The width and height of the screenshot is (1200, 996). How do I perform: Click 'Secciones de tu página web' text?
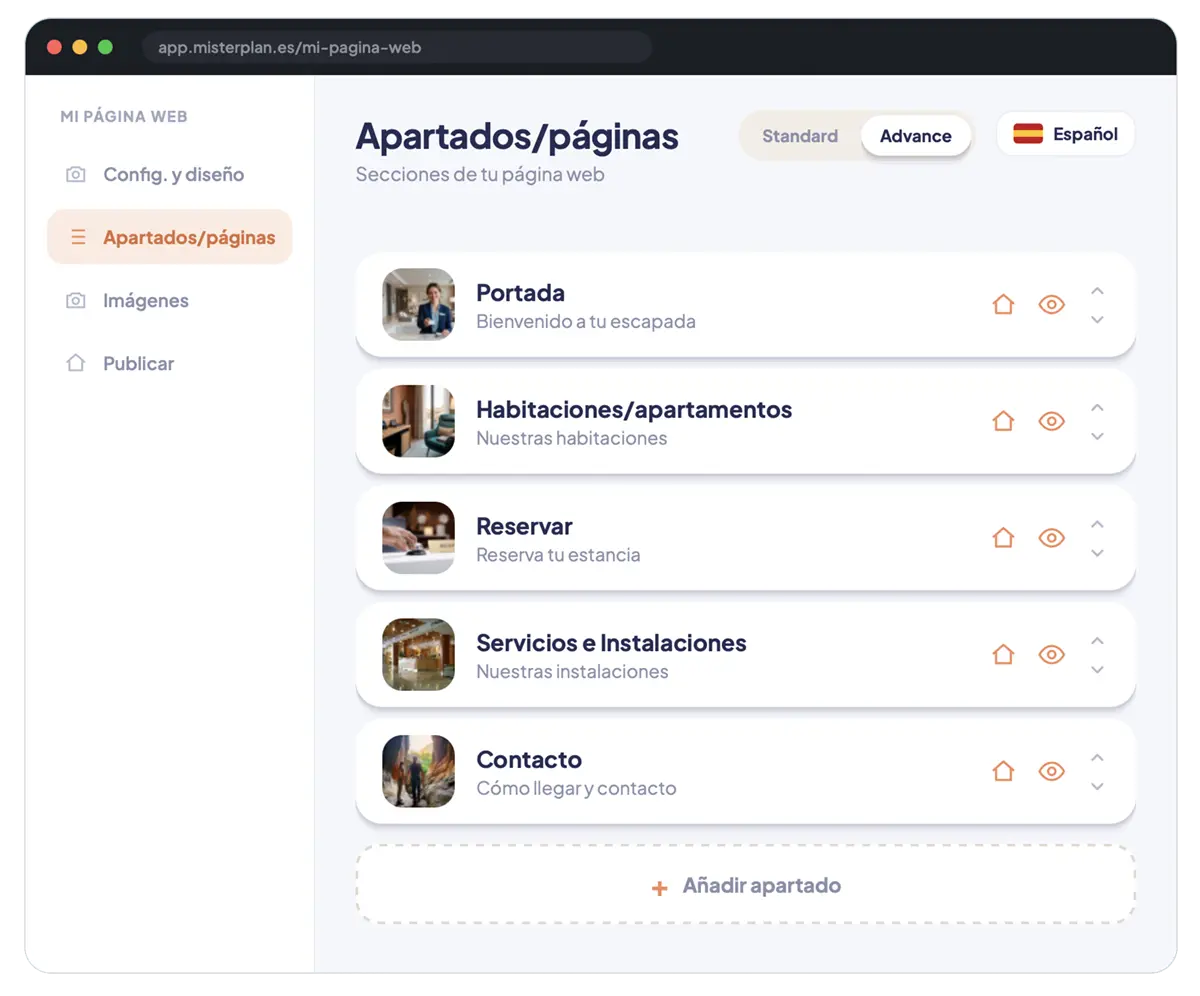480,175
